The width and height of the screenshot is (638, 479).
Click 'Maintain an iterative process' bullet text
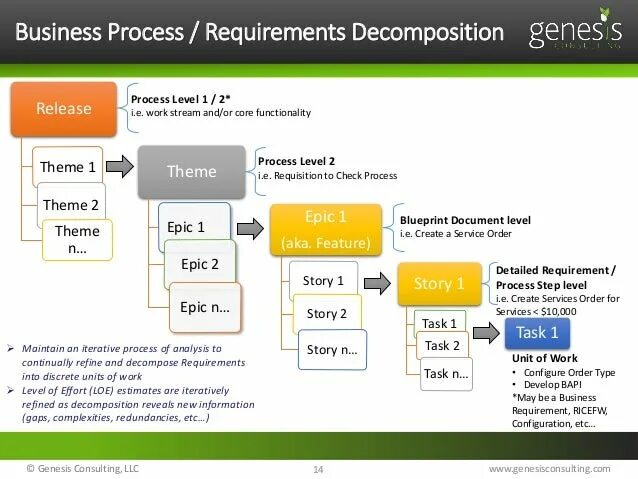133,363
